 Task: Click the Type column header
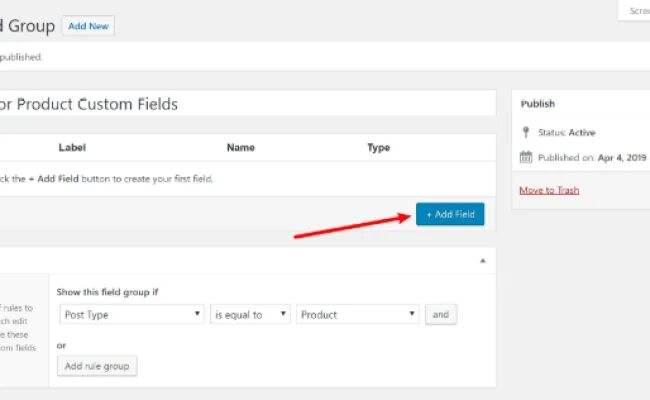(378, 148)
